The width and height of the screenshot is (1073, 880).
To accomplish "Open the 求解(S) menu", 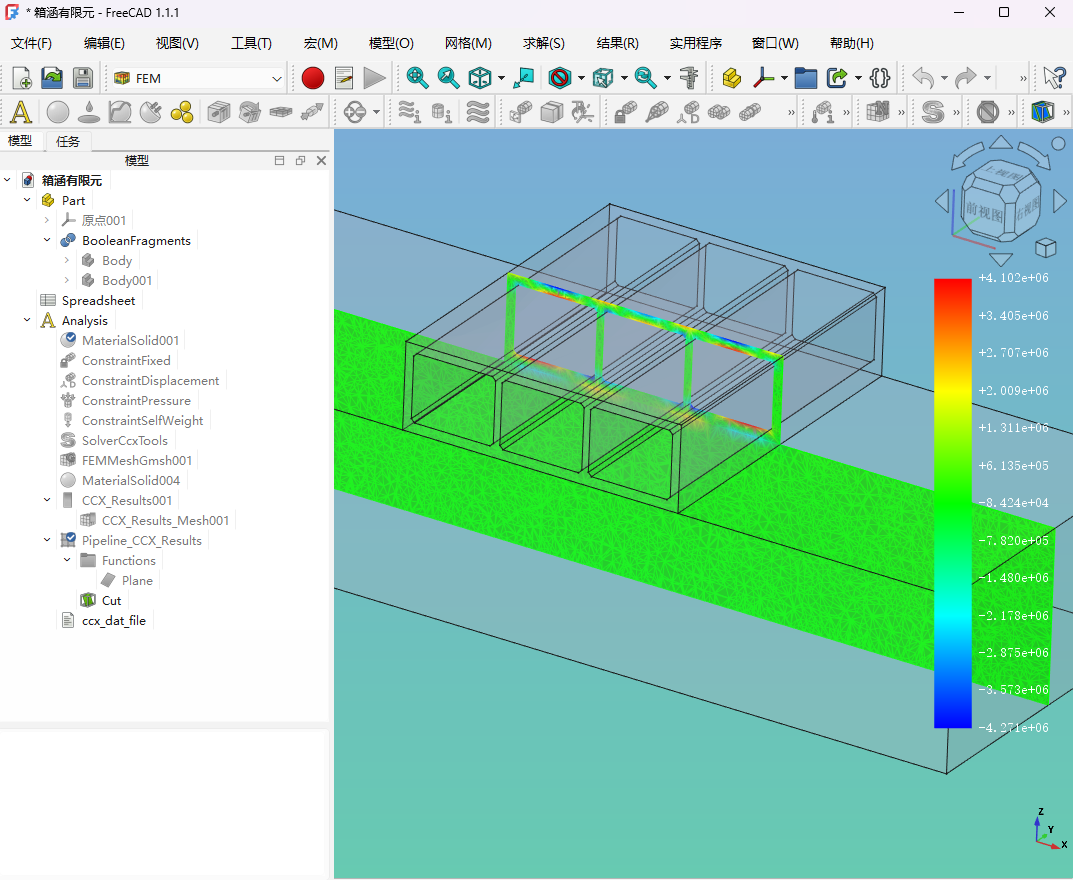I will tap(543, 43).
